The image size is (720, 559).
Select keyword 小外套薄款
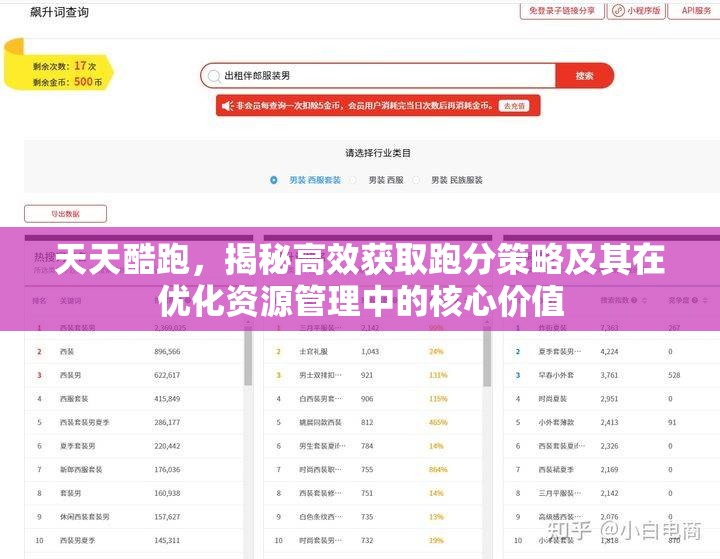(556, 422)
